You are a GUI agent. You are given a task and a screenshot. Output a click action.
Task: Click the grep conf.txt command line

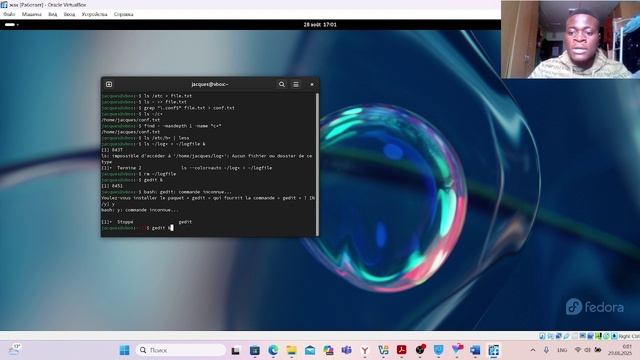click(x=168, y=108)
